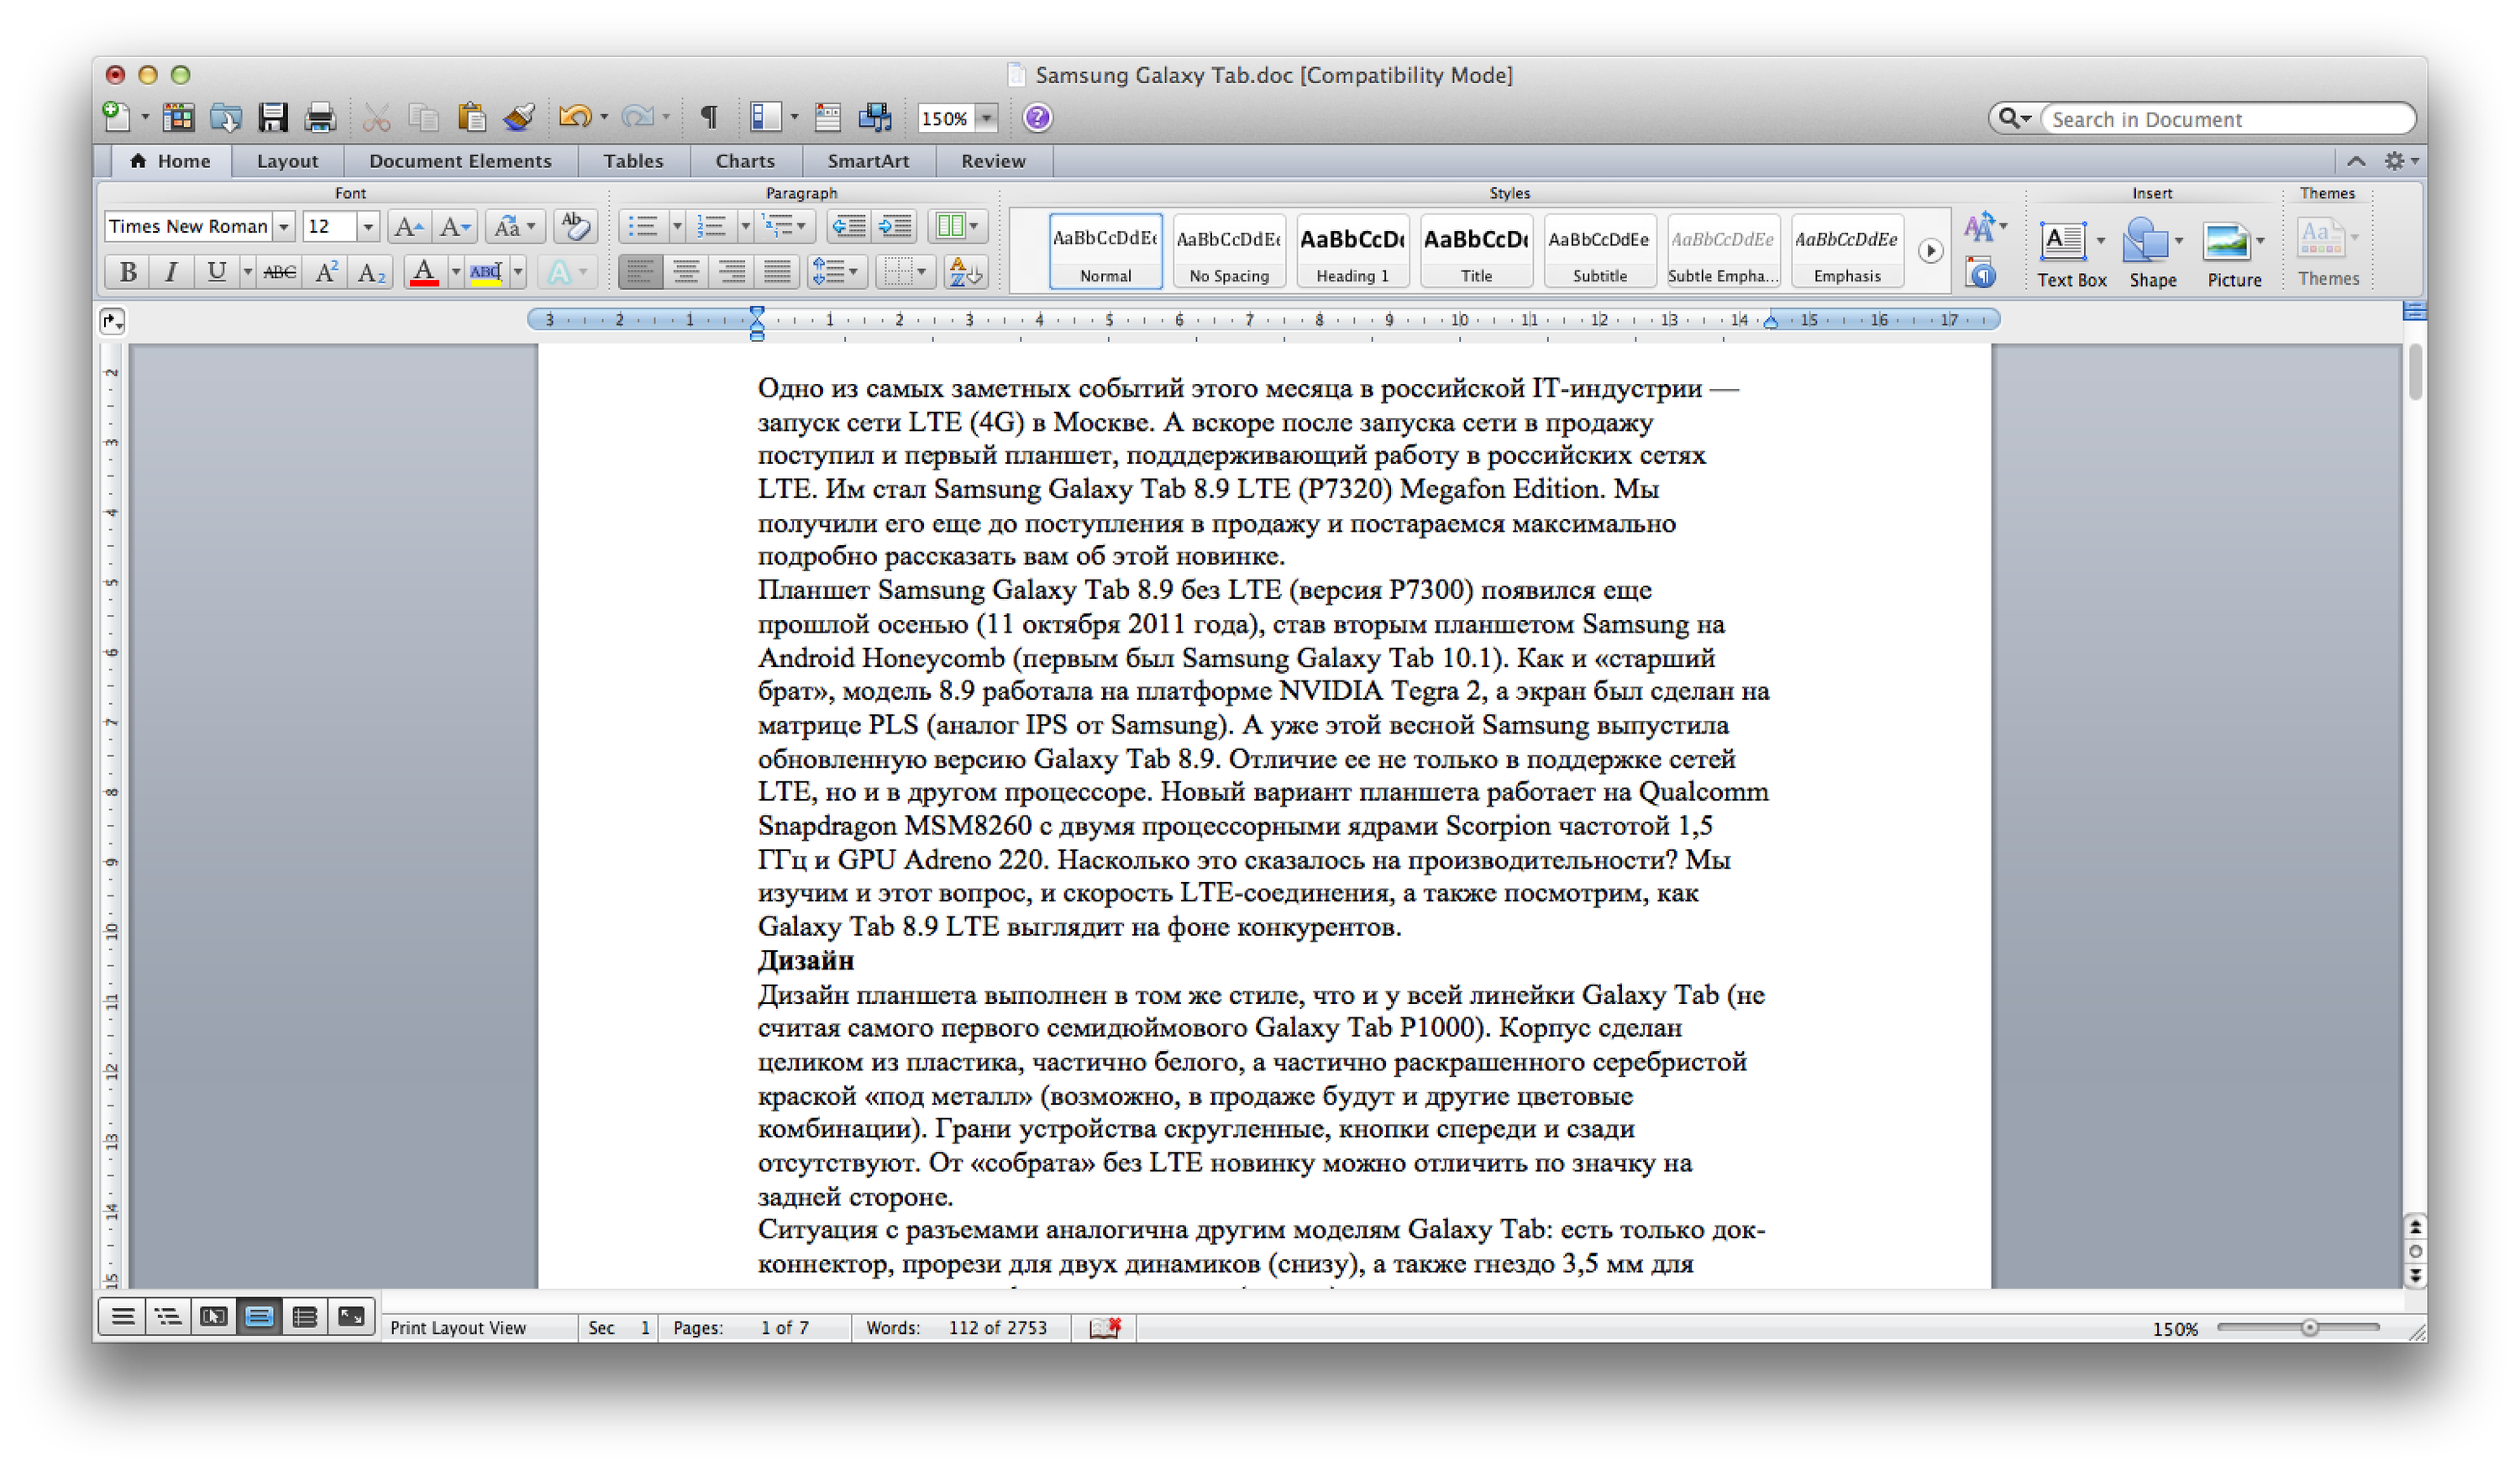Click the Format Painter brush icon
Viewport: 2520px width, 1471px height.
[518, 118]
